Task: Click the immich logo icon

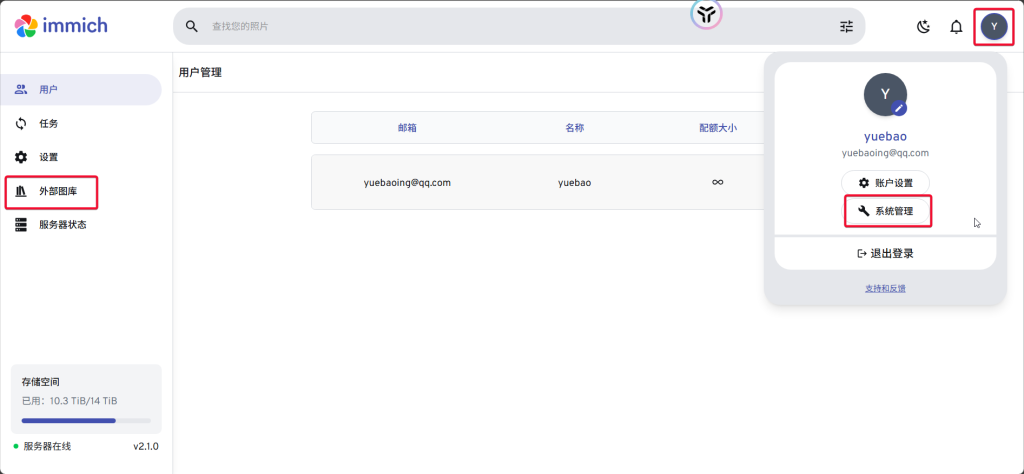Action: (26, 25)
